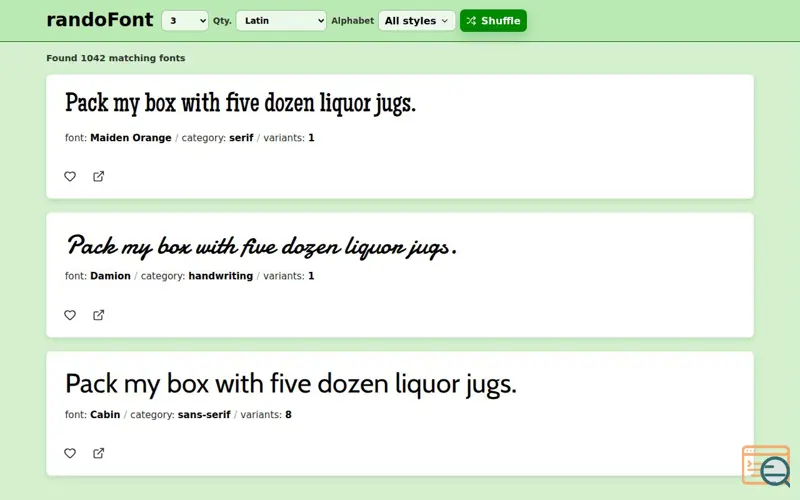Click the Damion handwriting sample sentence
800x500 pixels.
[x=261, y=247]
